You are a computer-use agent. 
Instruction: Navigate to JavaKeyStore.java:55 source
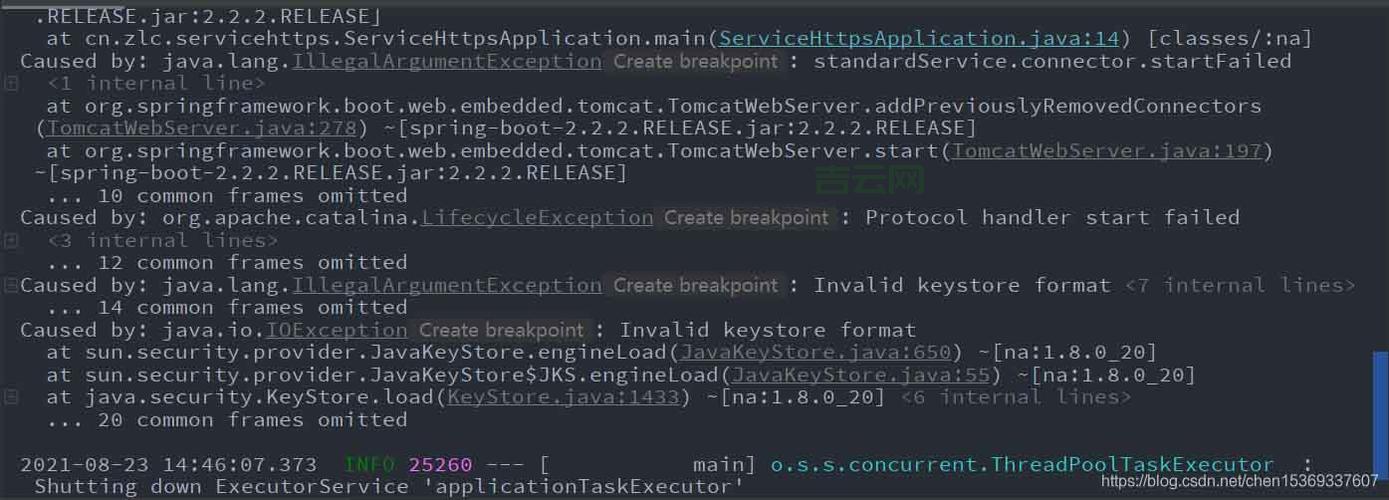(x=862, y=376)
